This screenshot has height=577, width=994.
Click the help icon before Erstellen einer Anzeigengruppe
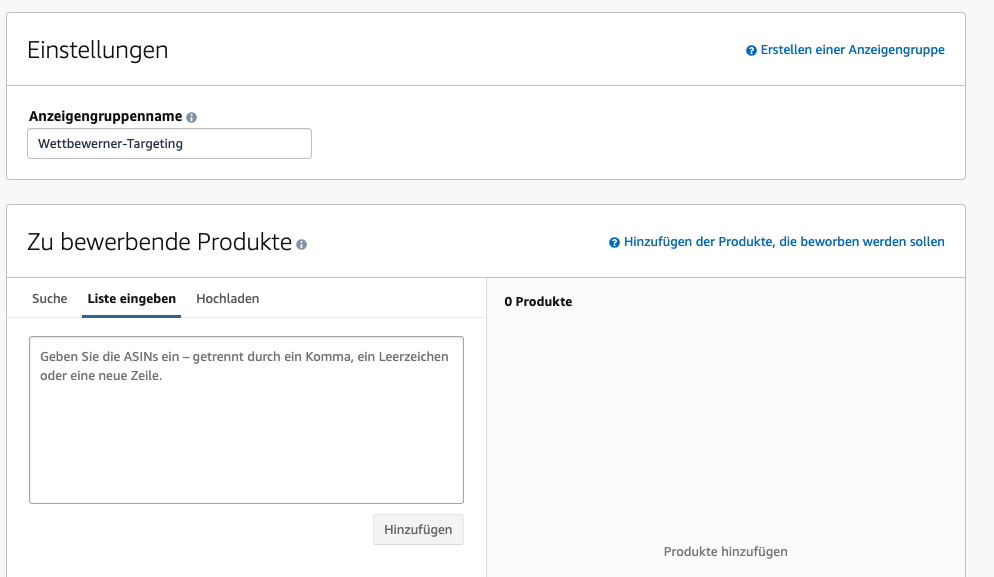pyautogui.click(x=751, y=51)
